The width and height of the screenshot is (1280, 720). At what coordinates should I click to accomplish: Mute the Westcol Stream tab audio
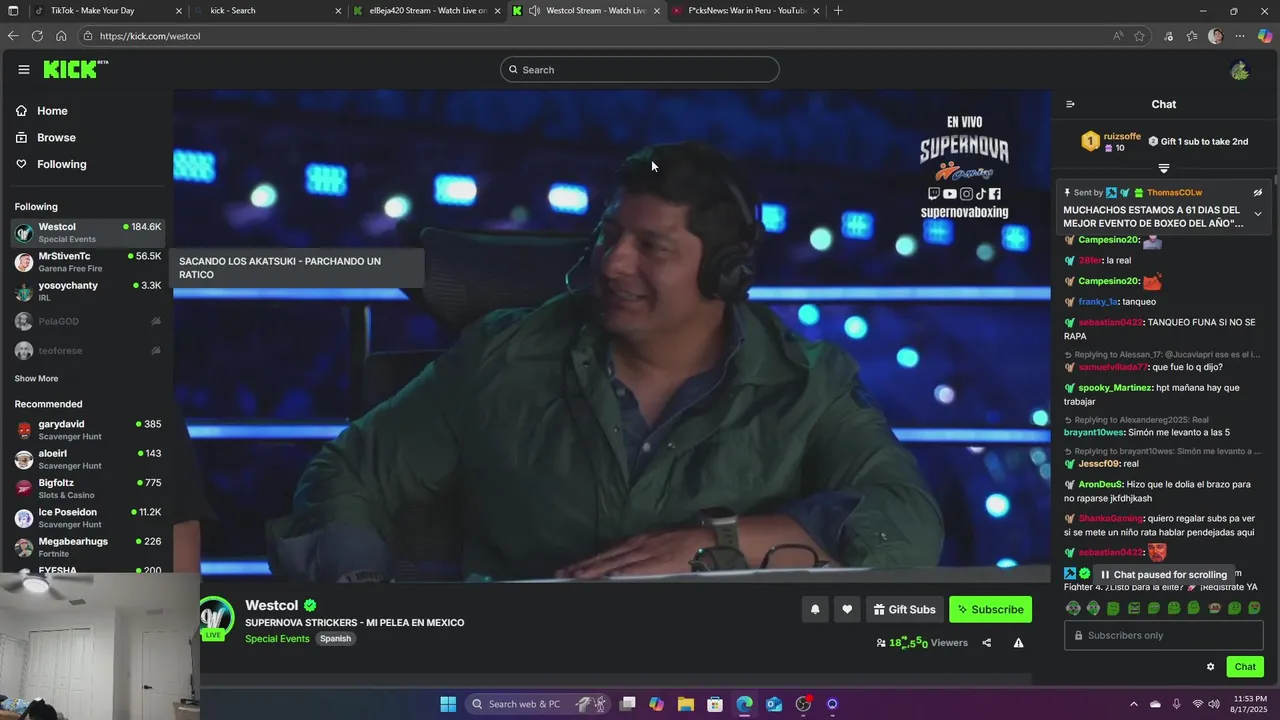(x=535, y=11)
